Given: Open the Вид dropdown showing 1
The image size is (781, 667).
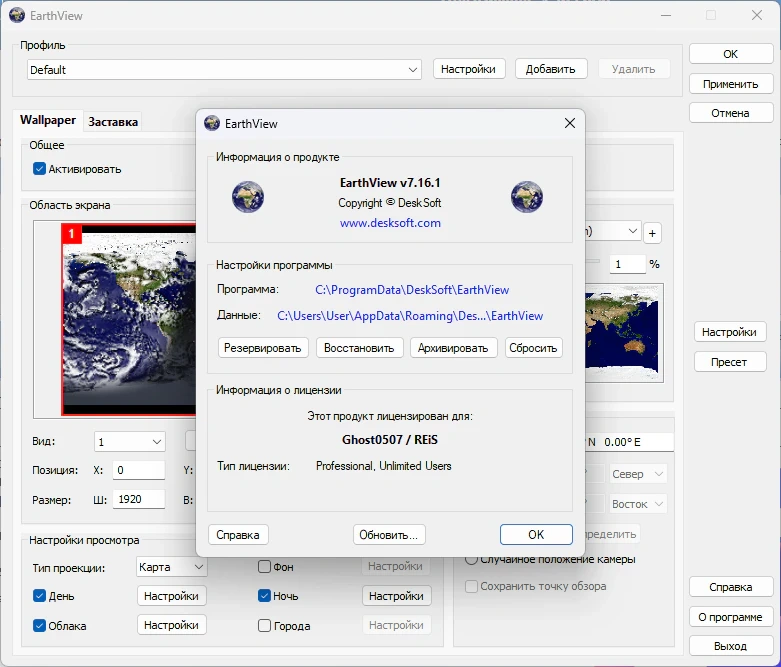Looking at the screenshot, I should pyautogui.click(x=130, y=442).
